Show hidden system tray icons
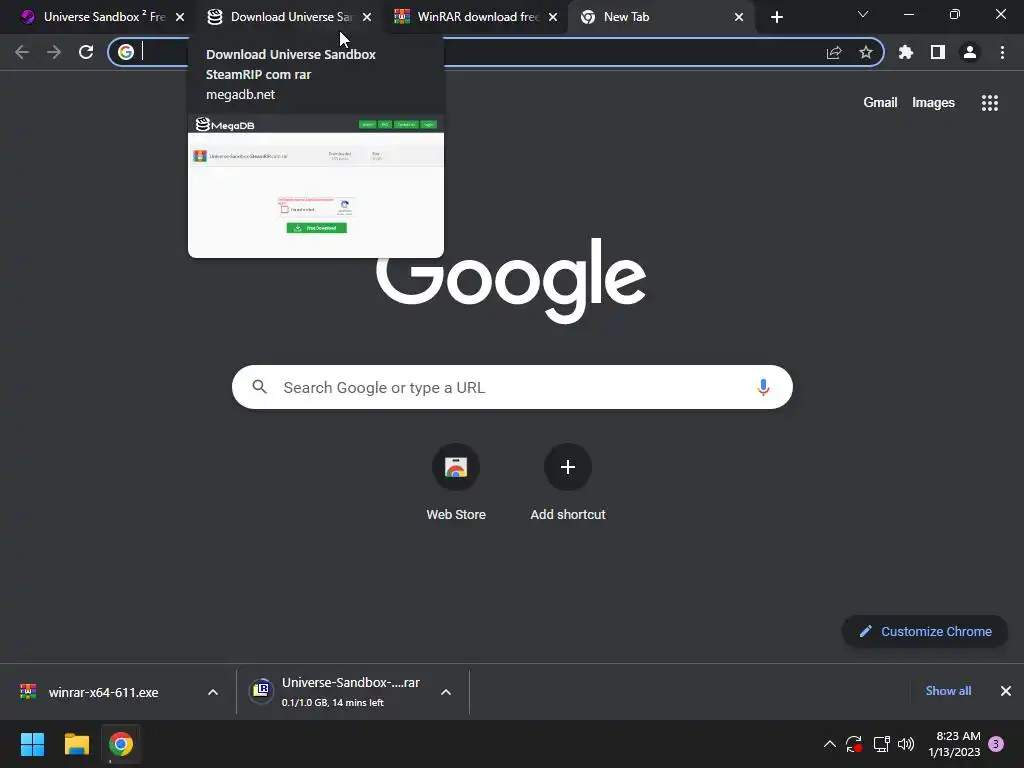The width and height of the screenshot is (1024, 768). click(x=829, y=744)
